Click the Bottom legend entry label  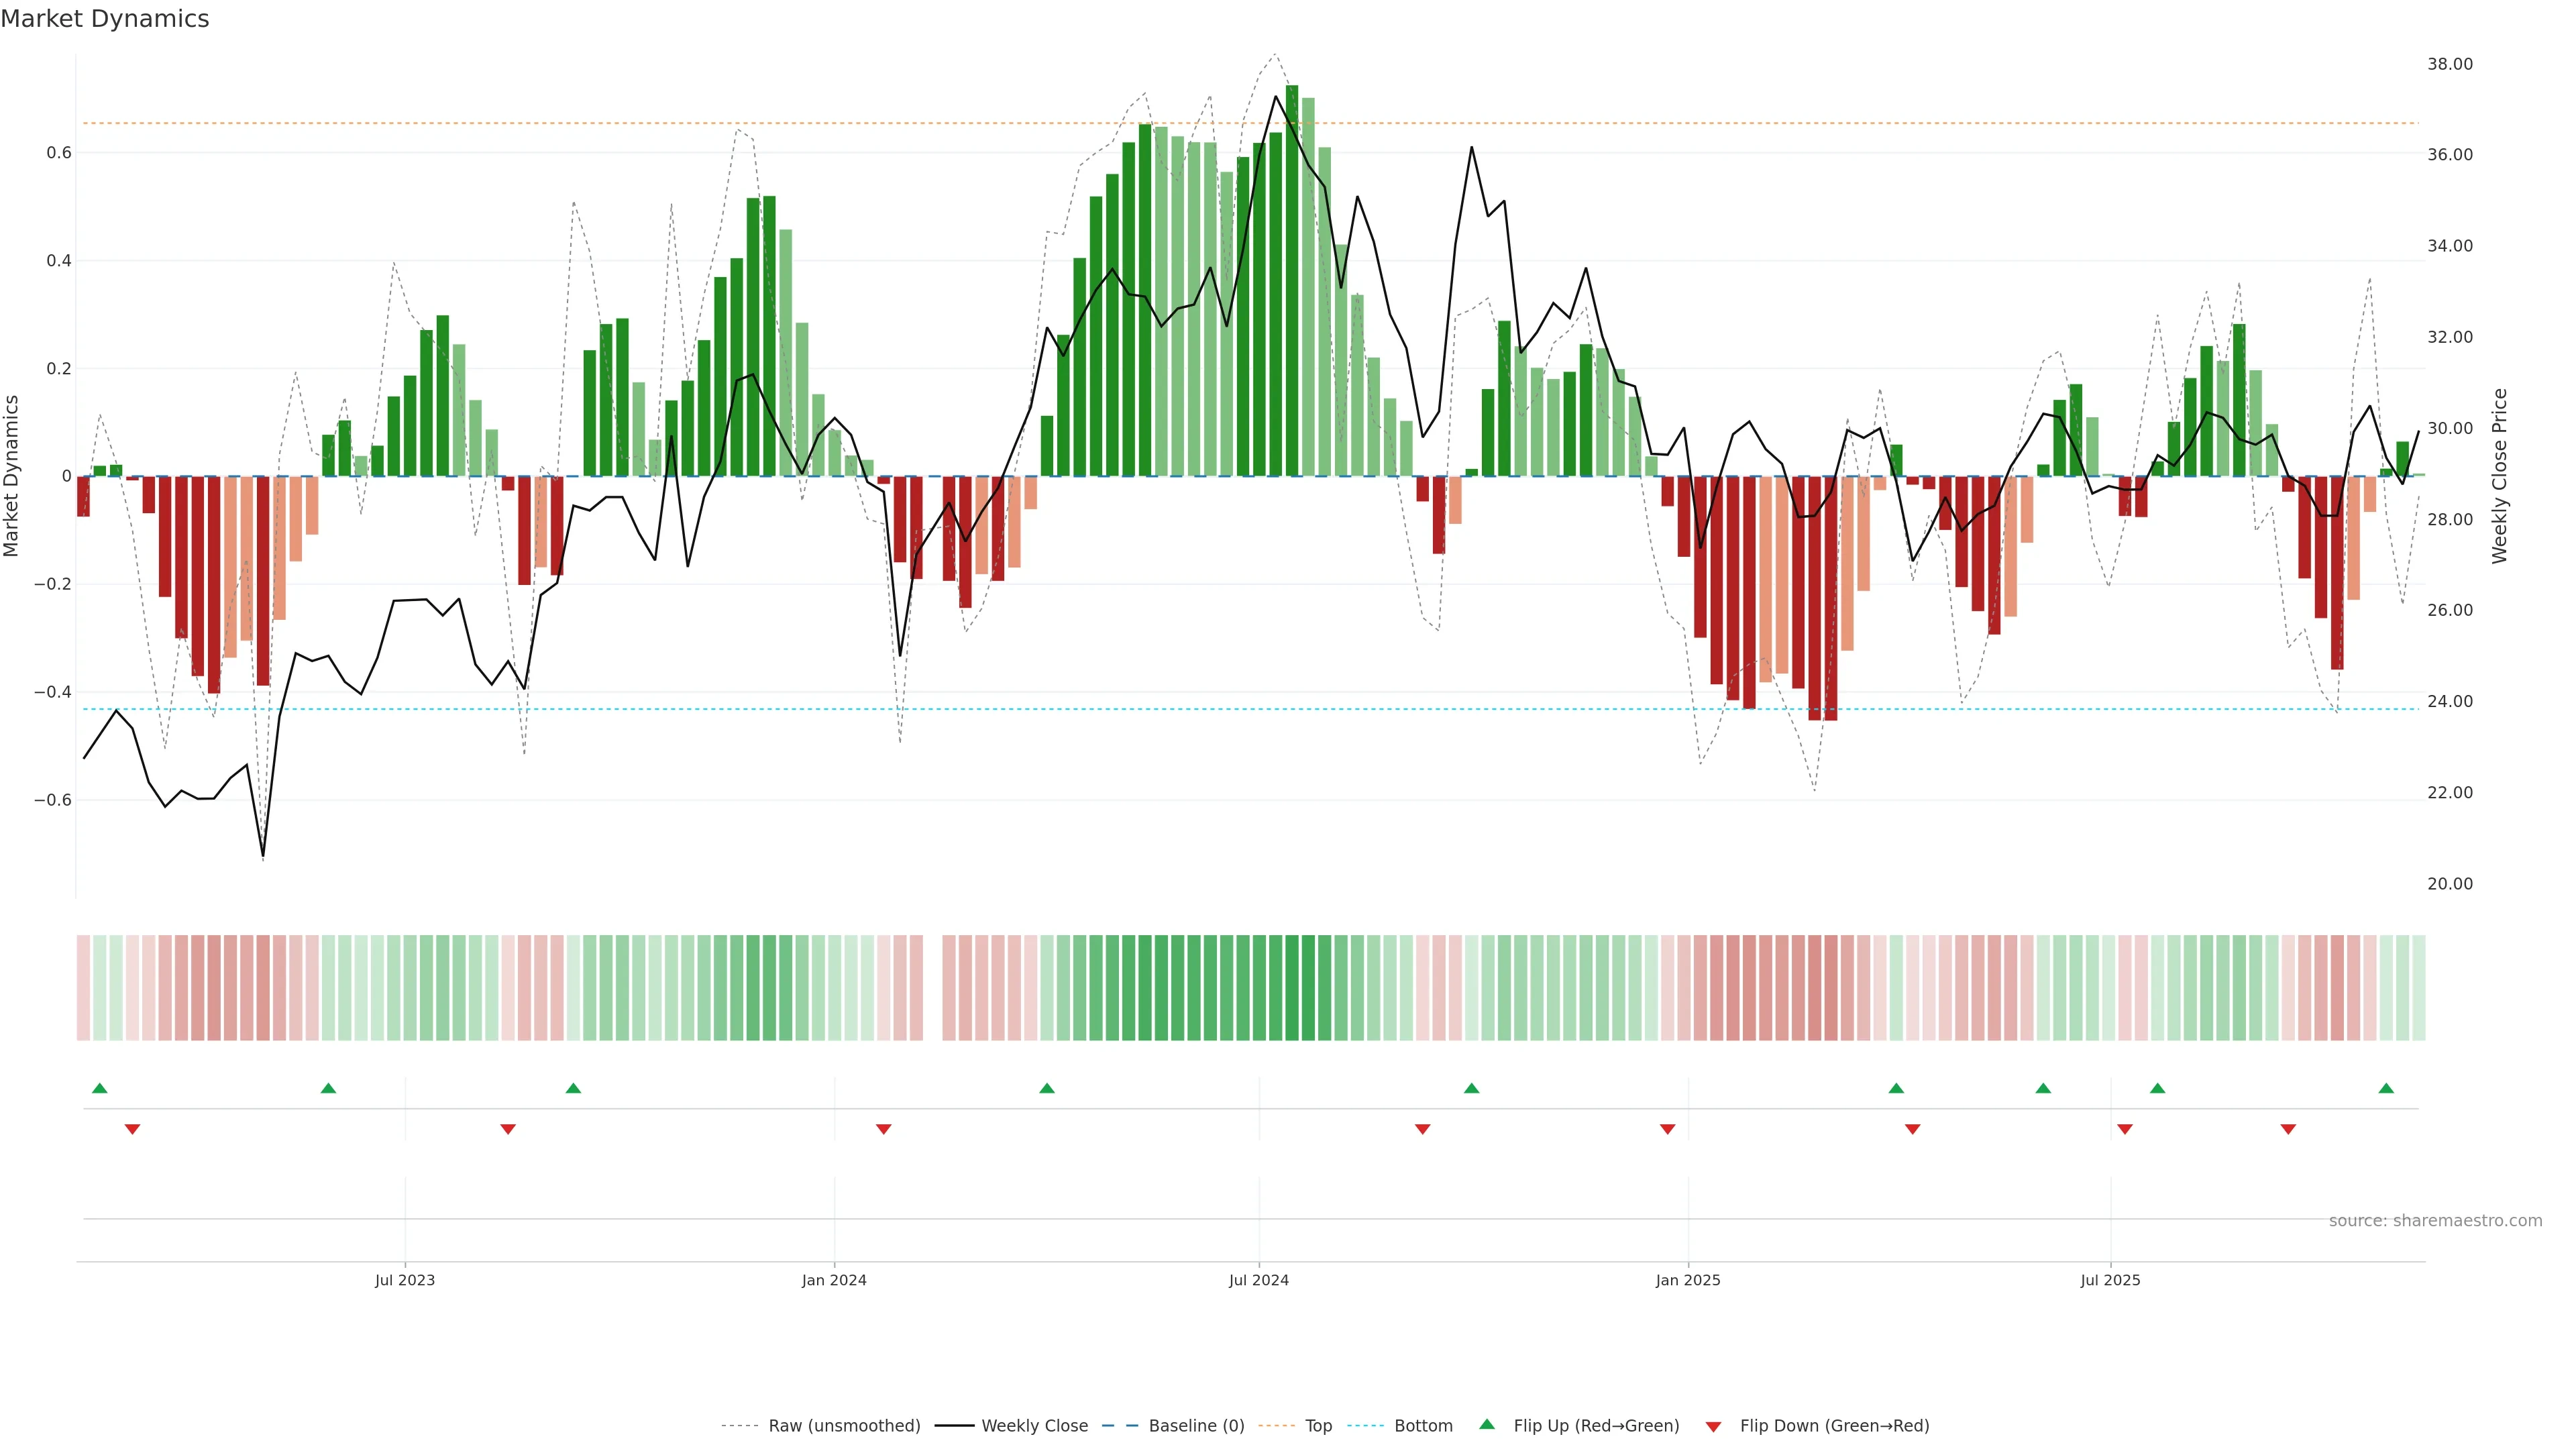(x=1423, y=1426)
